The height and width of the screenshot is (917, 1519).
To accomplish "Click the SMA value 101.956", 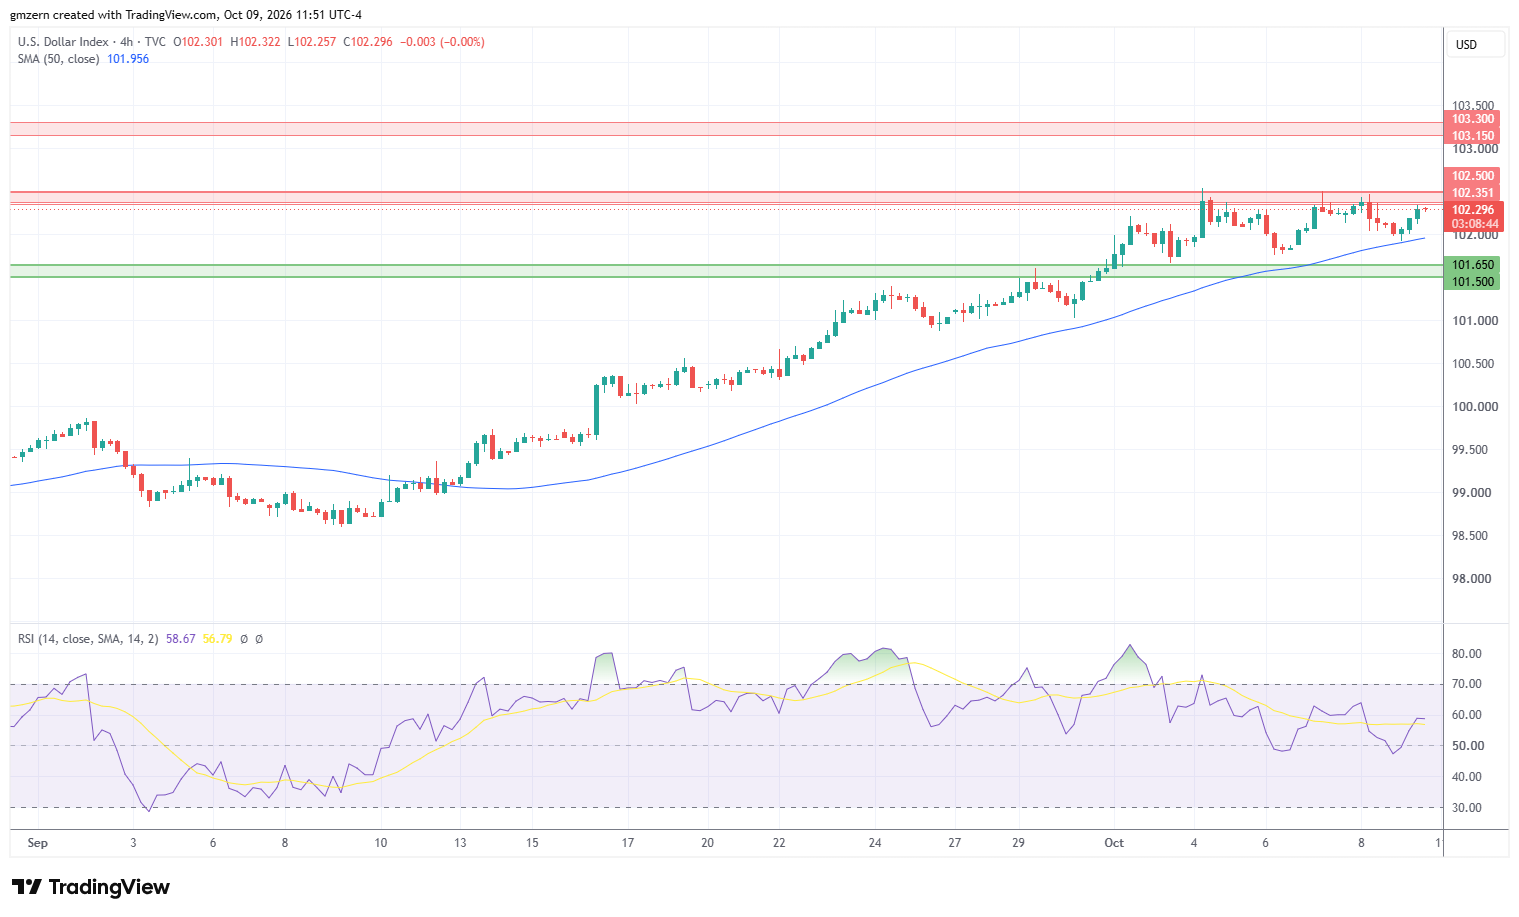I will 128,59.
